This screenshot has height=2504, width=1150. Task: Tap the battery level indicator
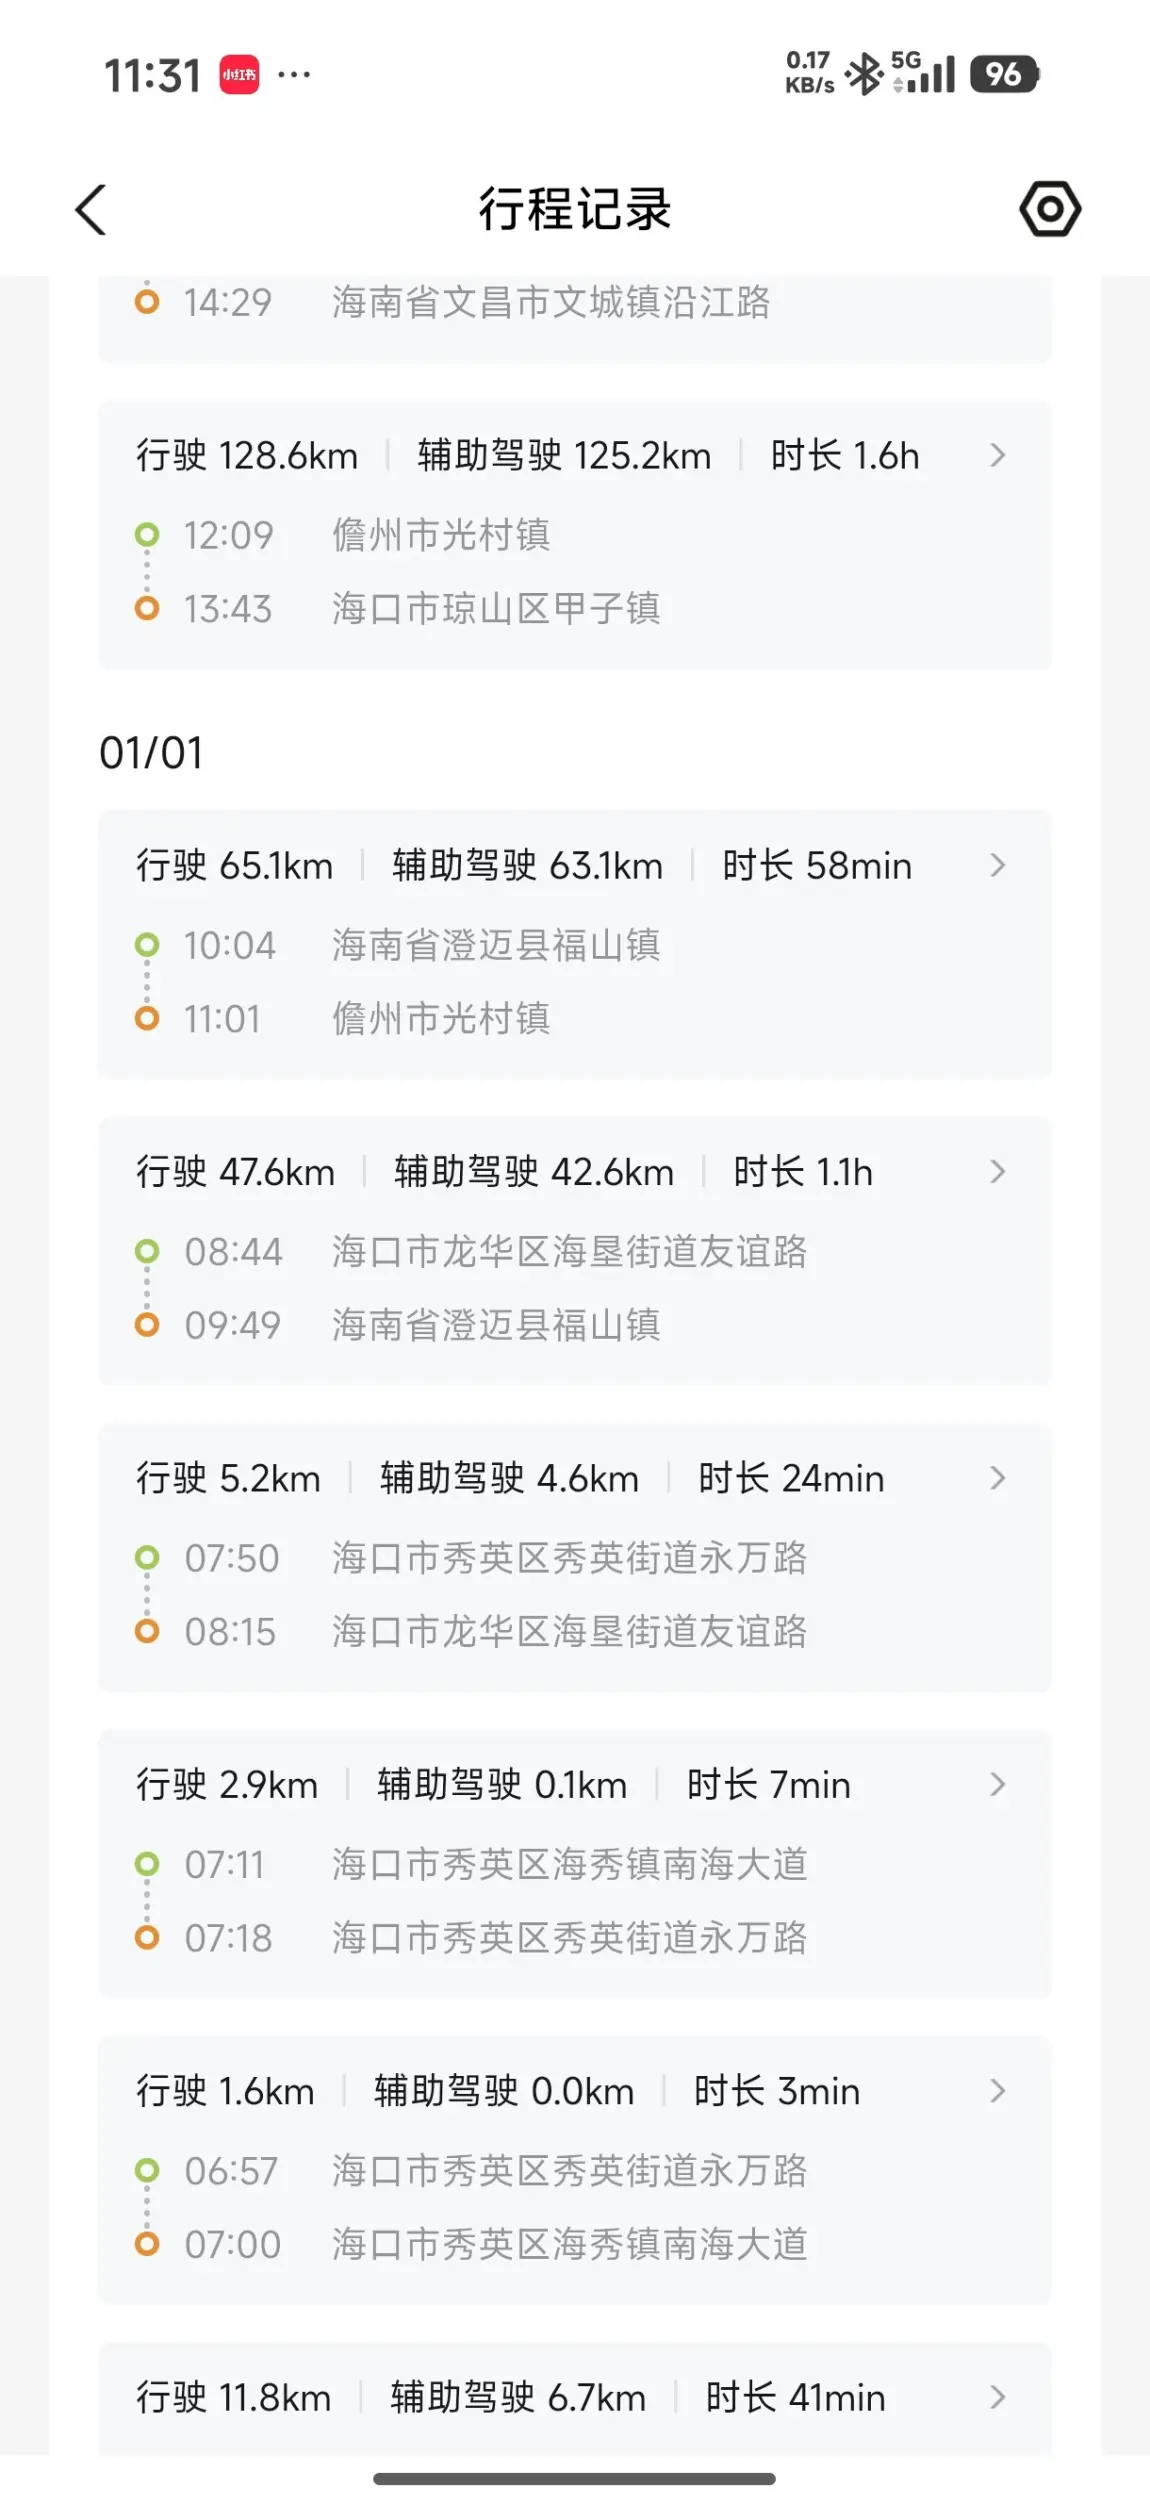coord(1004,75)
